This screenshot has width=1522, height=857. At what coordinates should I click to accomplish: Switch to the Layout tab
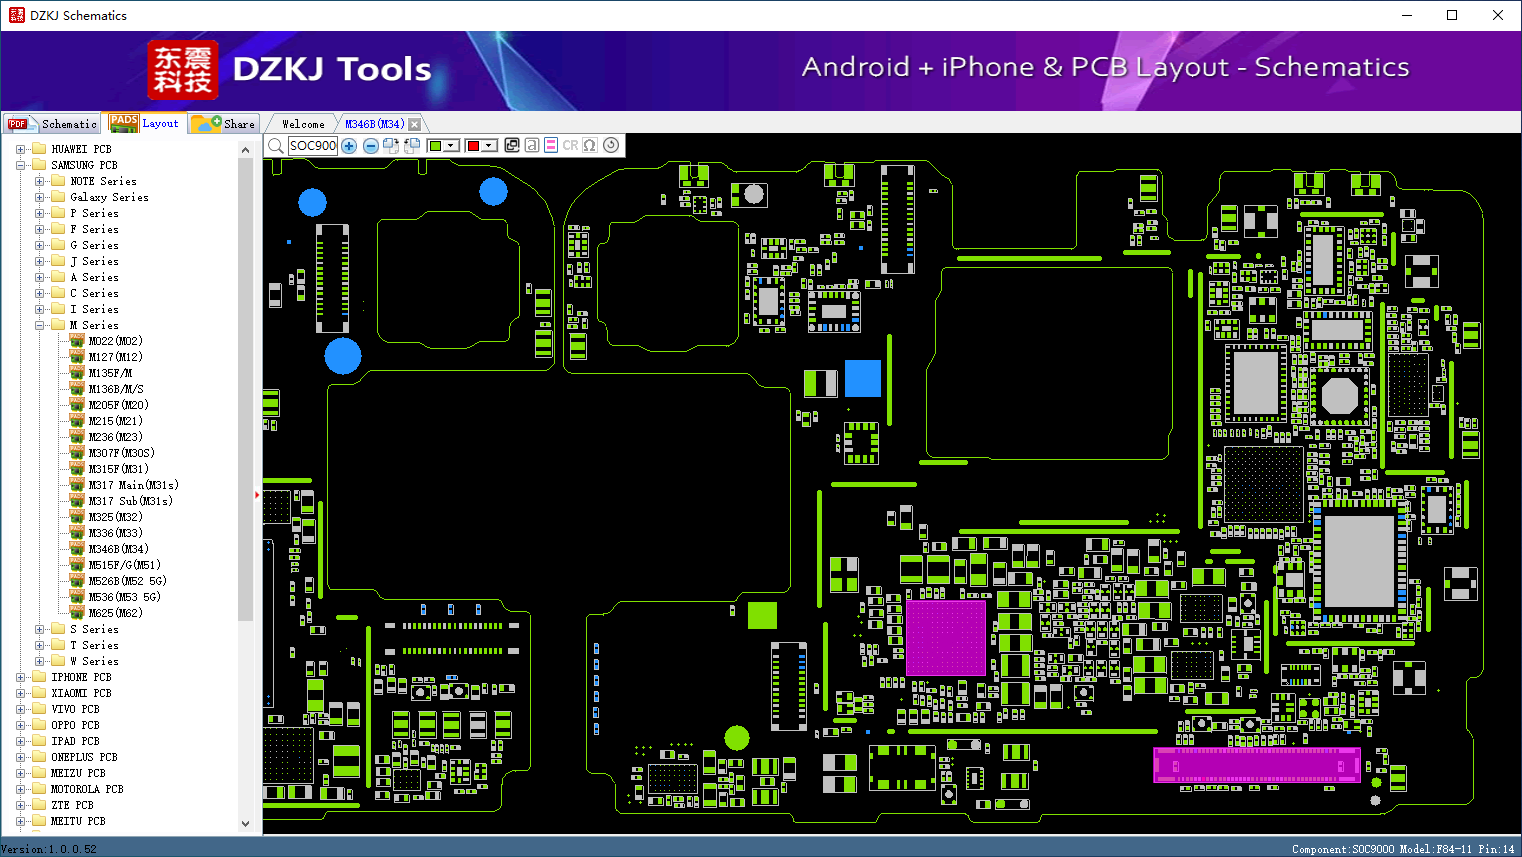tap(145, 123)
